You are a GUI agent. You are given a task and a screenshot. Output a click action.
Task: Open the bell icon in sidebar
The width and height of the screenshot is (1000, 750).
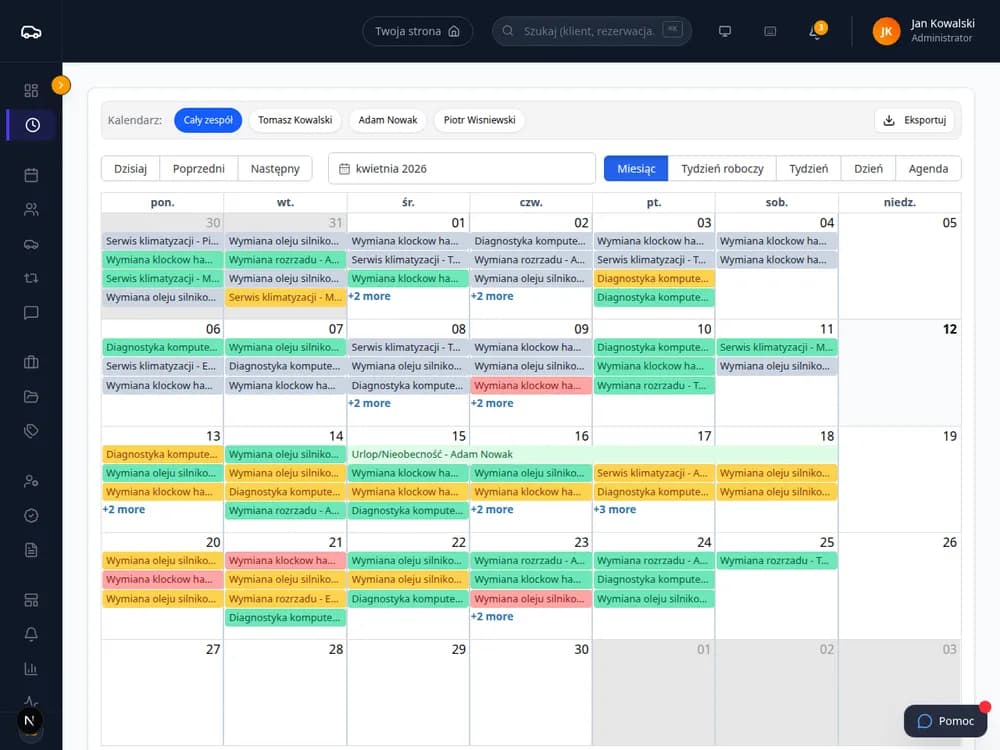31,634
